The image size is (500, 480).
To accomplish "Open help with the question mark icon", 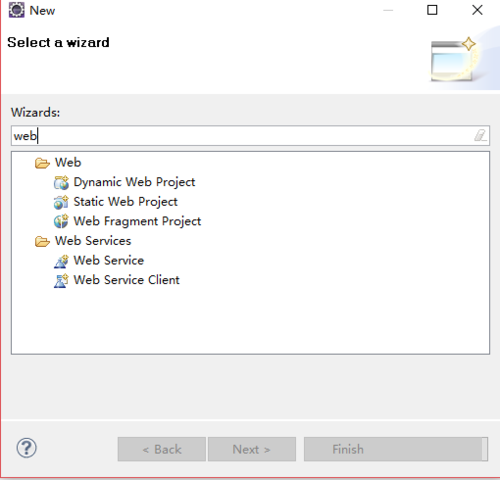I will [27, 448].
